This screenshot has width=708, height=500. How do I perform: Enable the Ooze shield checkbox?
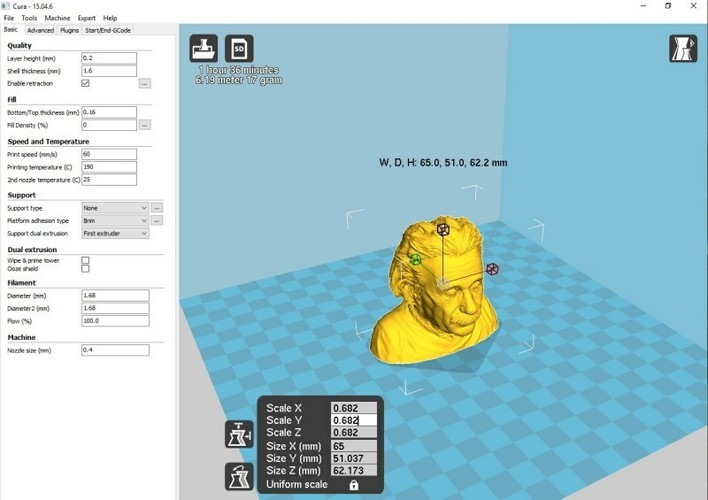click(x=85, y=269)
